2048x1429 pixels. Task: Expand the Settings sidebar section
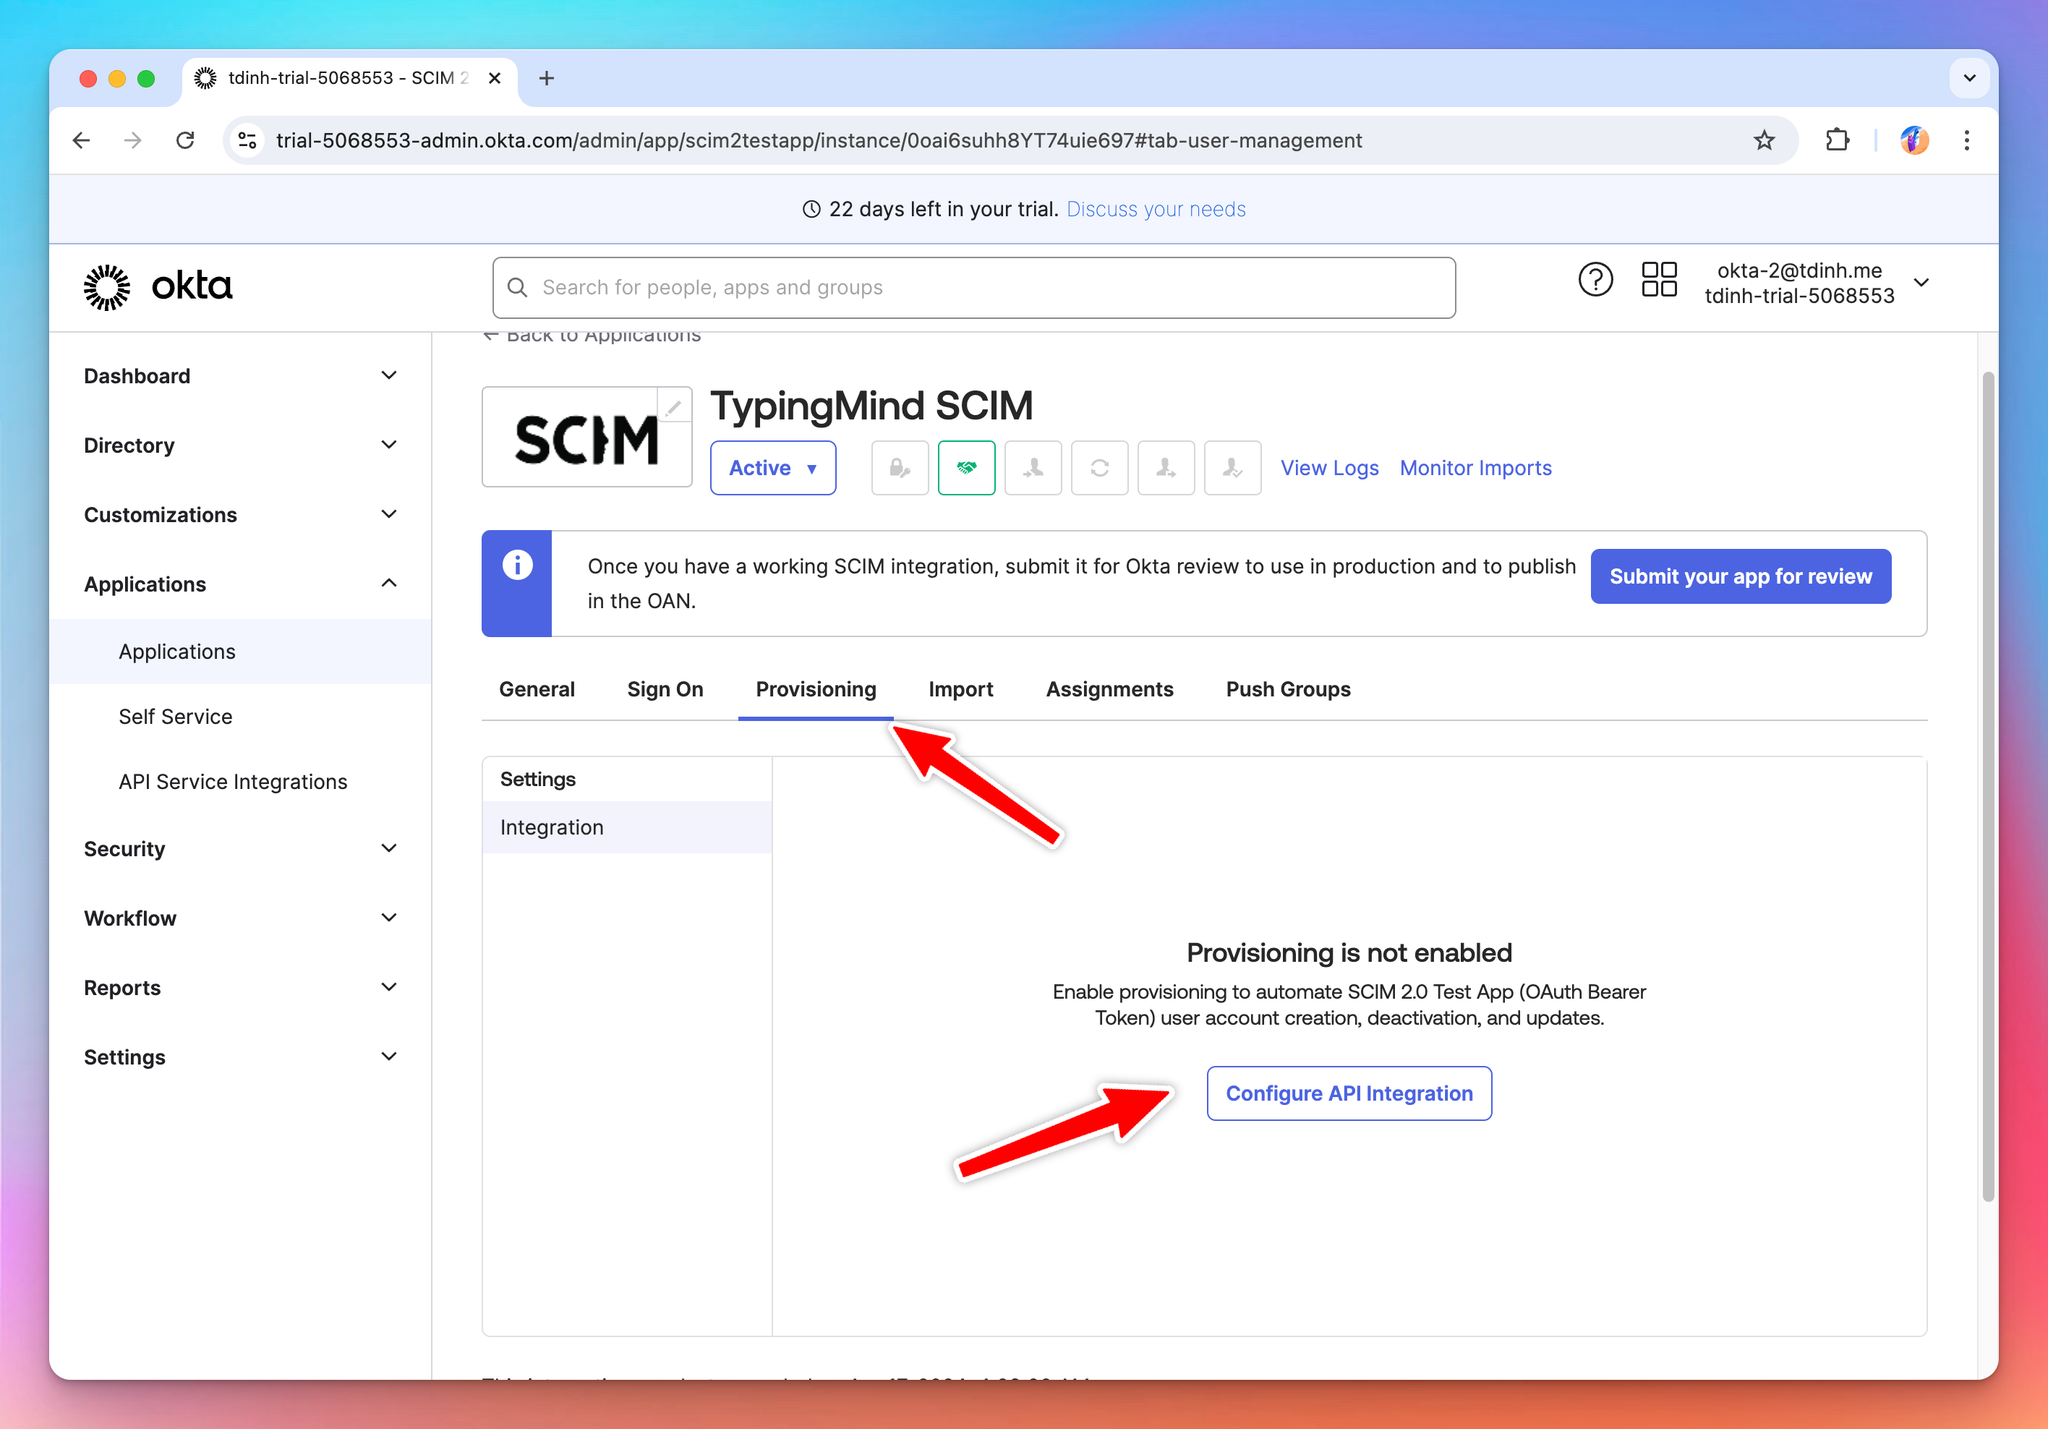(240, 1057)
